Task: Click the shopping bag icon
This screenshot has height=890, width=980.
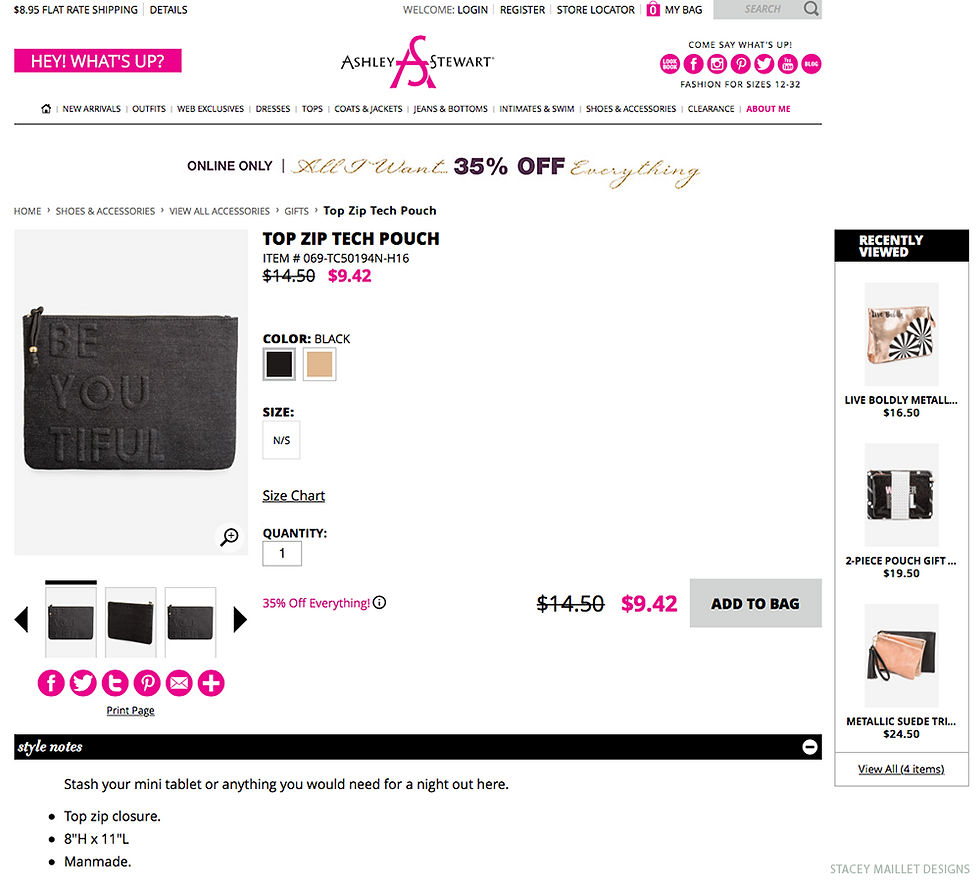Action: pyautogui.click(x=653, y=10)
